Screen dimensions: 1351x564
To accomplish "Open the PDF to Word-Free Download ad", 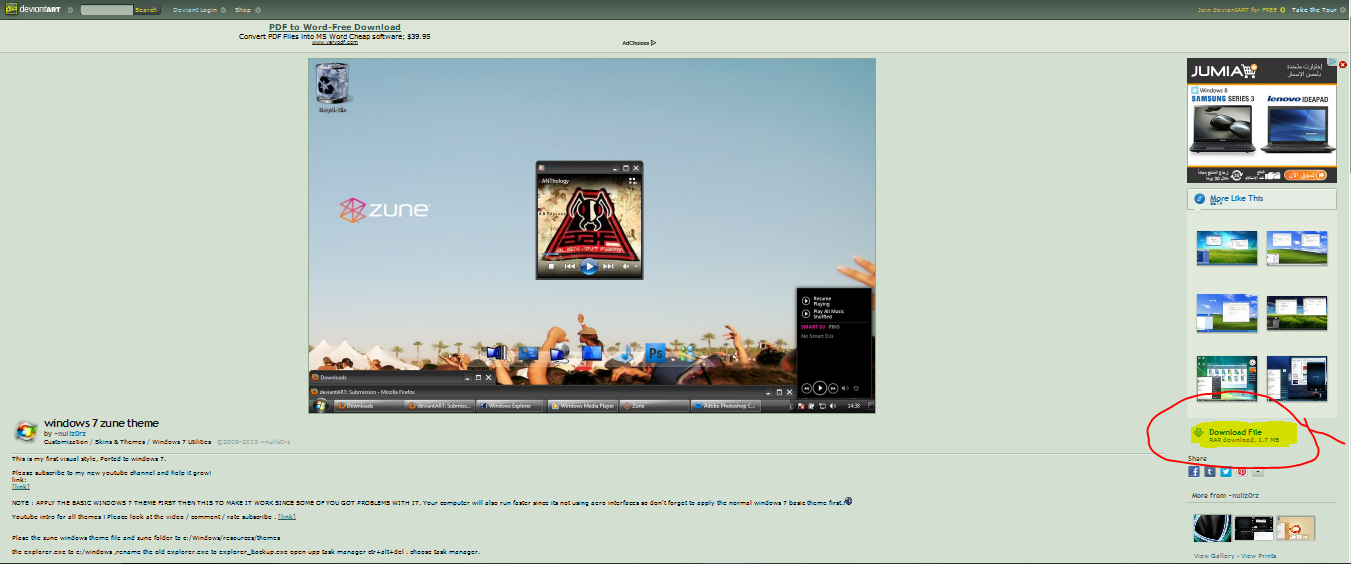I will [x=335, y=27].
